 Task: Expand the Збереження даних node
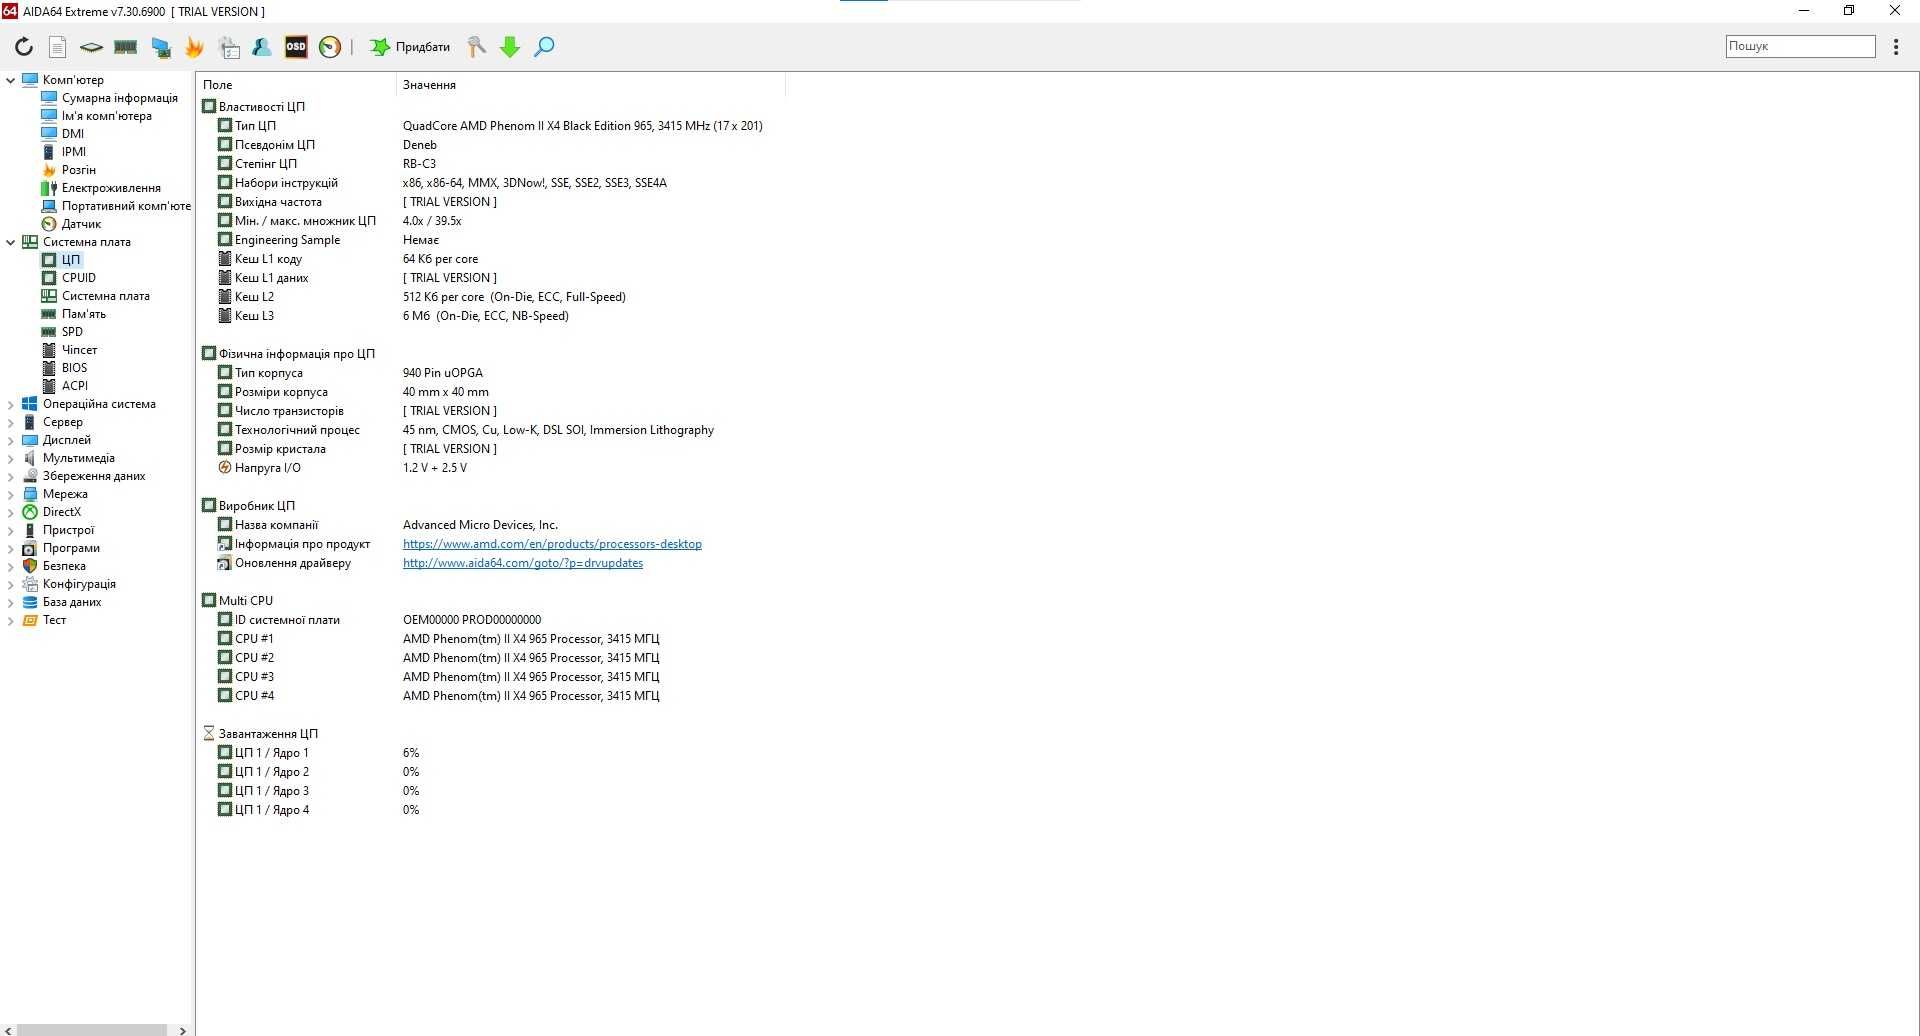11,476
